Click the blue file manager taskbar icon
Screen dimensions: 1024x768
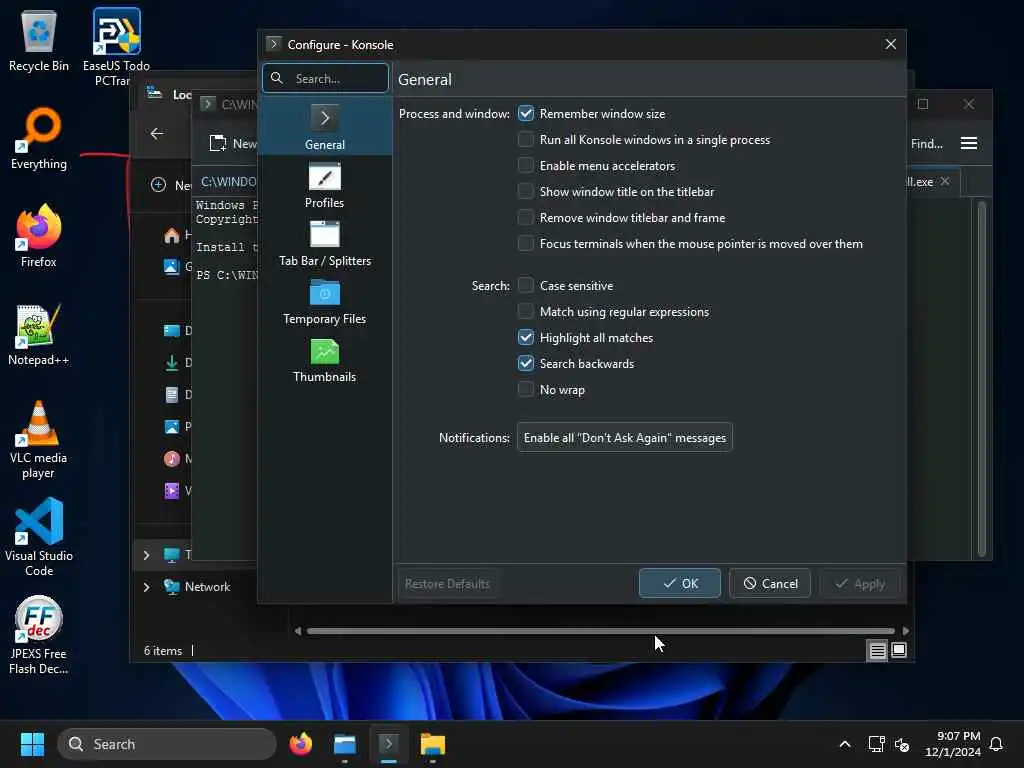tap(345, 744)
